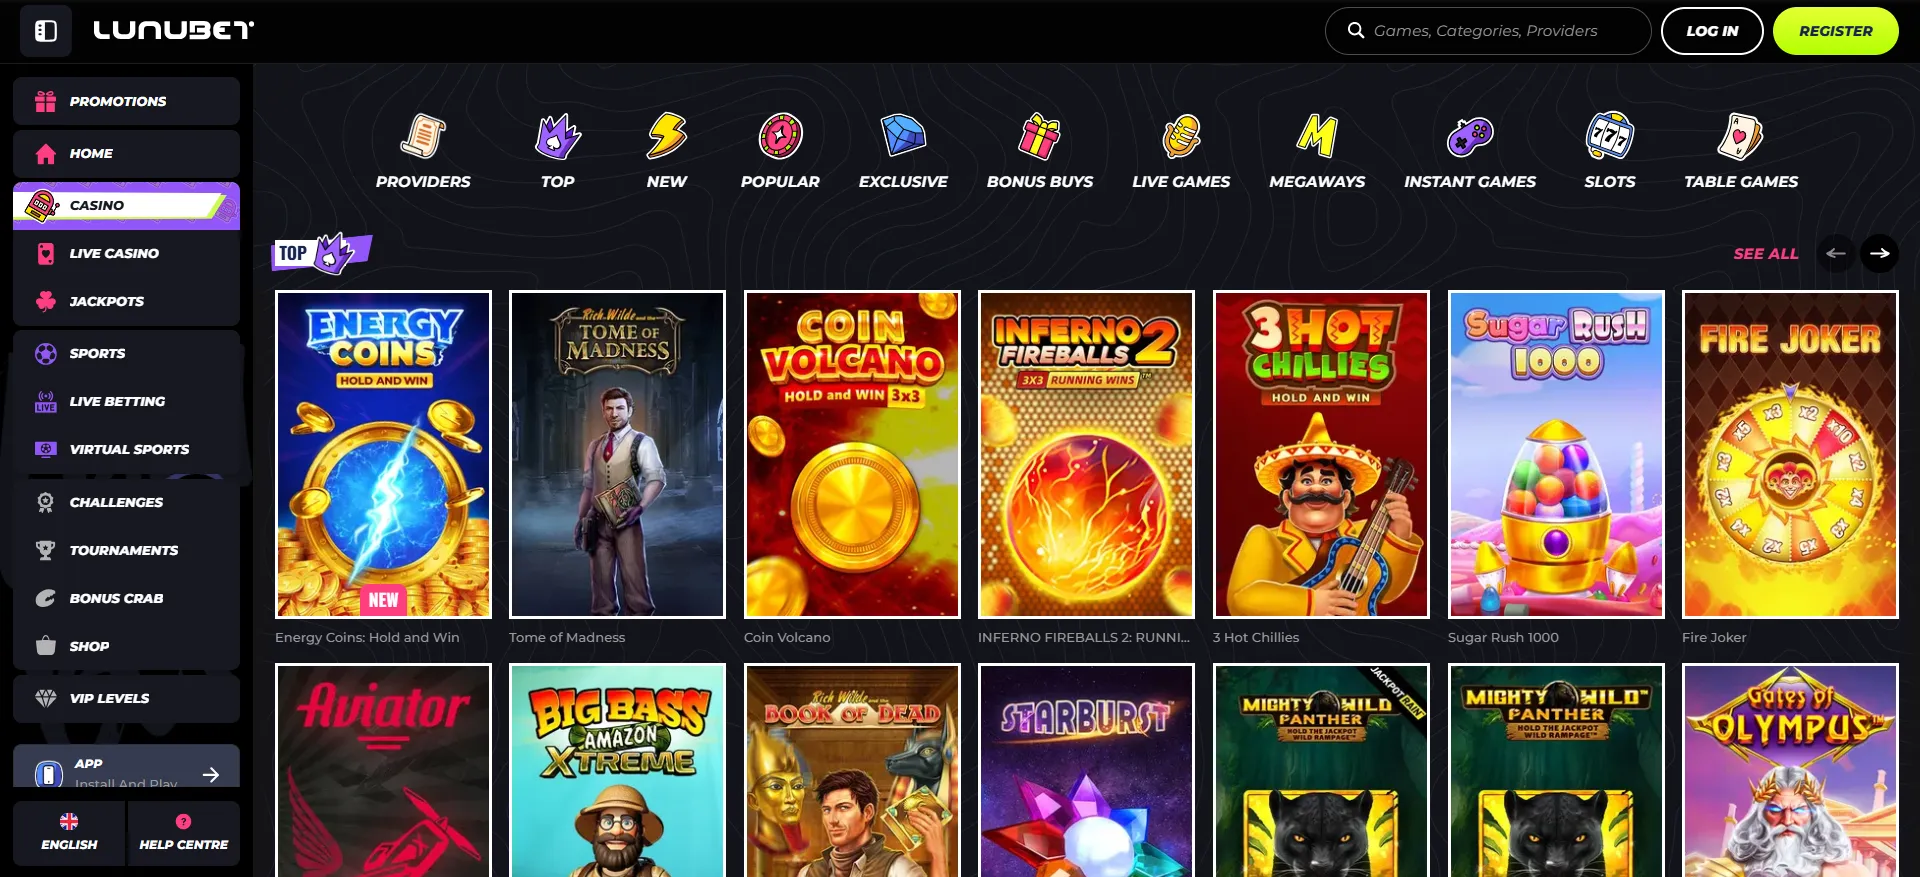Click the Help Centre question mark icon
Viewport: 1920px width, 877px height.
tap(183, 821)
